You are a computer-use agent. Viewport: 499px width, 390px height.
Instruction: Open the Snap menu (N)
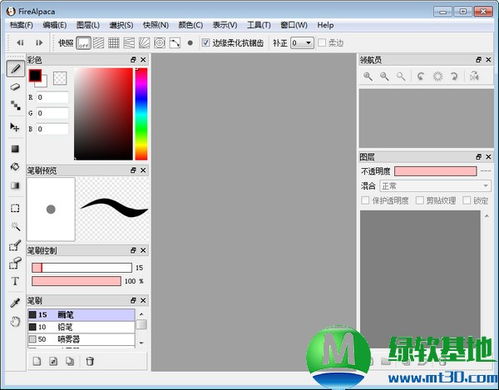156,25
